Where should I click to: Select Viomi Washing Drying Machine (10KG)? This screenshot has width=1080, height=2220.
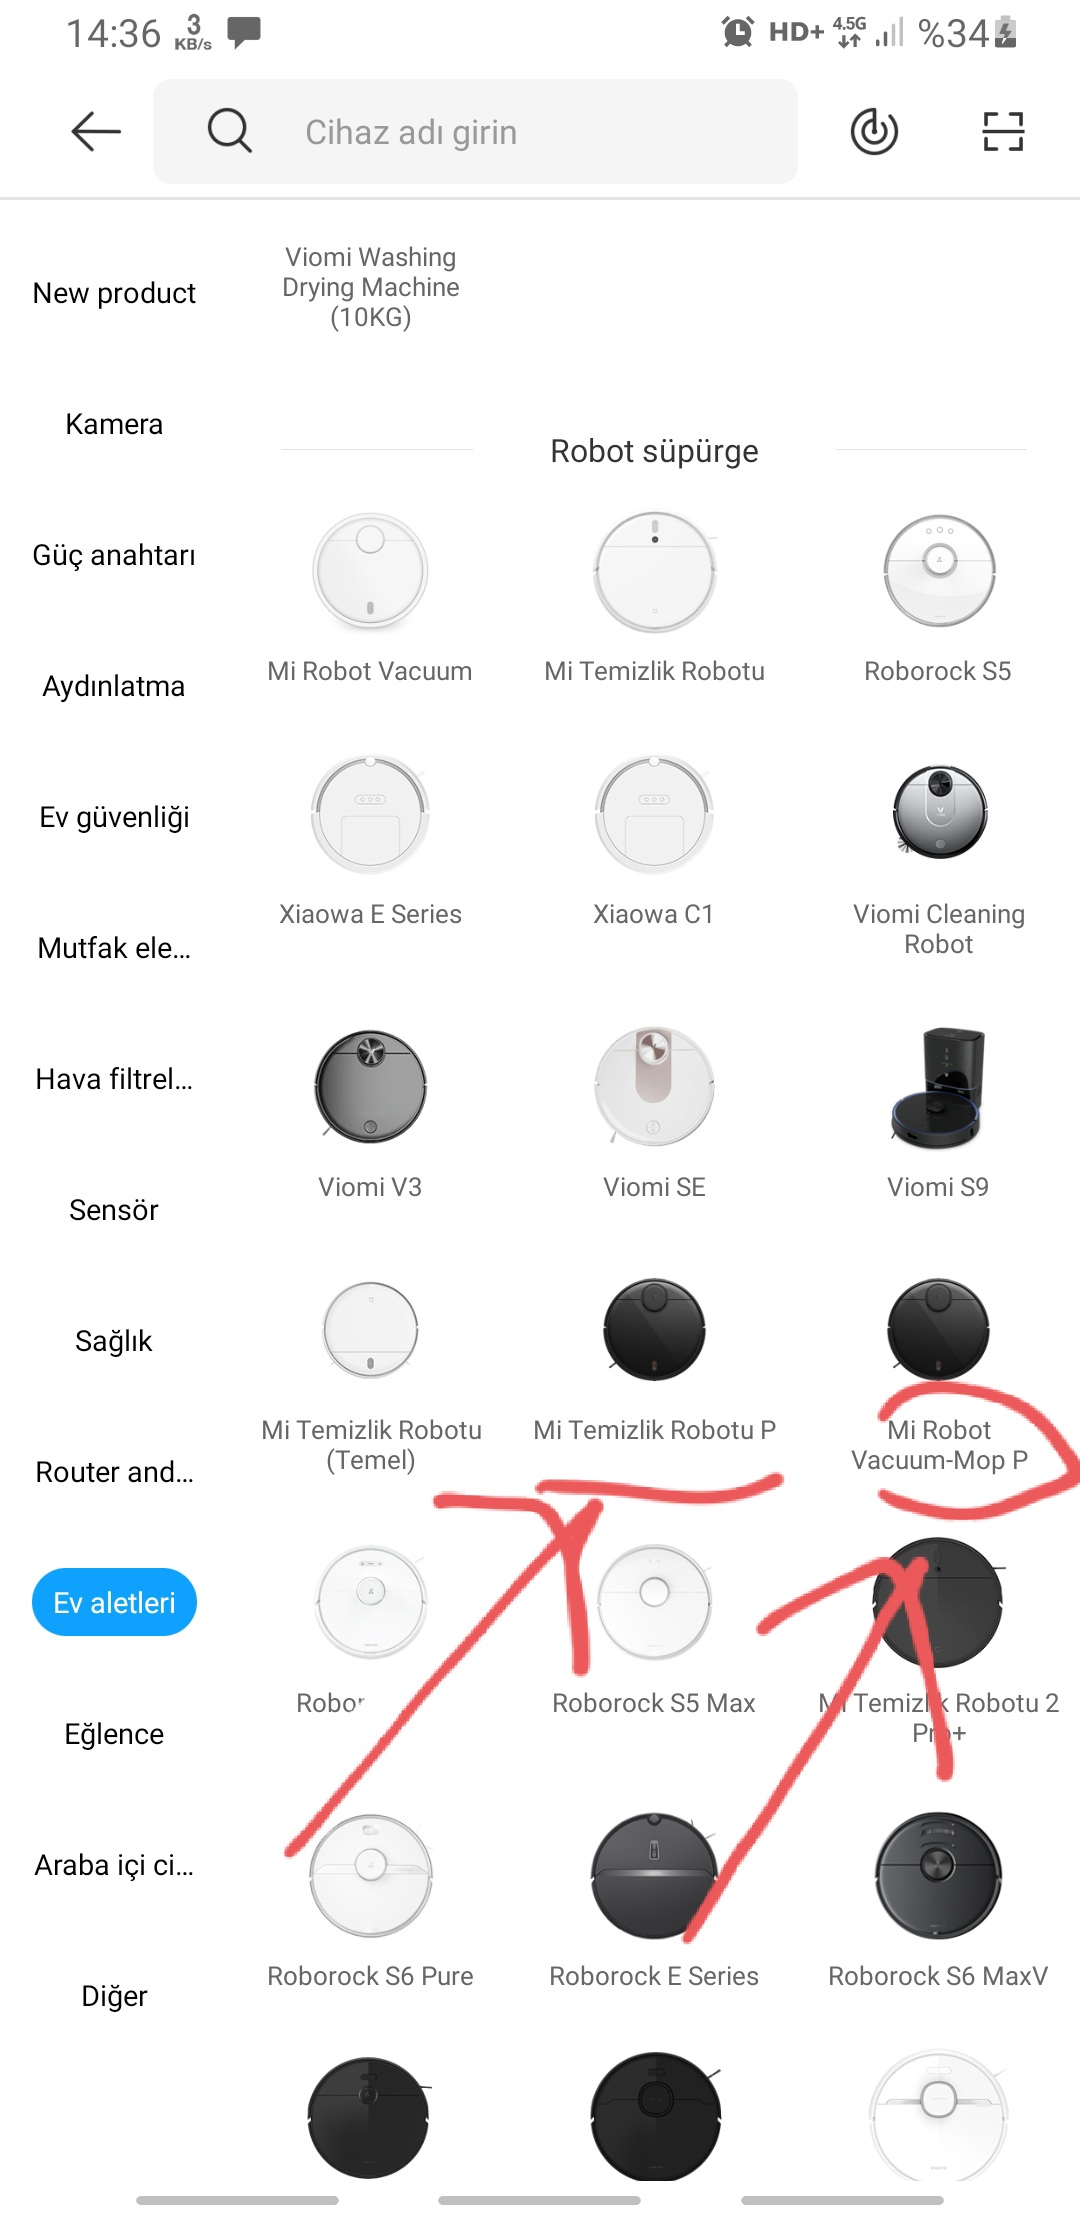click(370, 287)
